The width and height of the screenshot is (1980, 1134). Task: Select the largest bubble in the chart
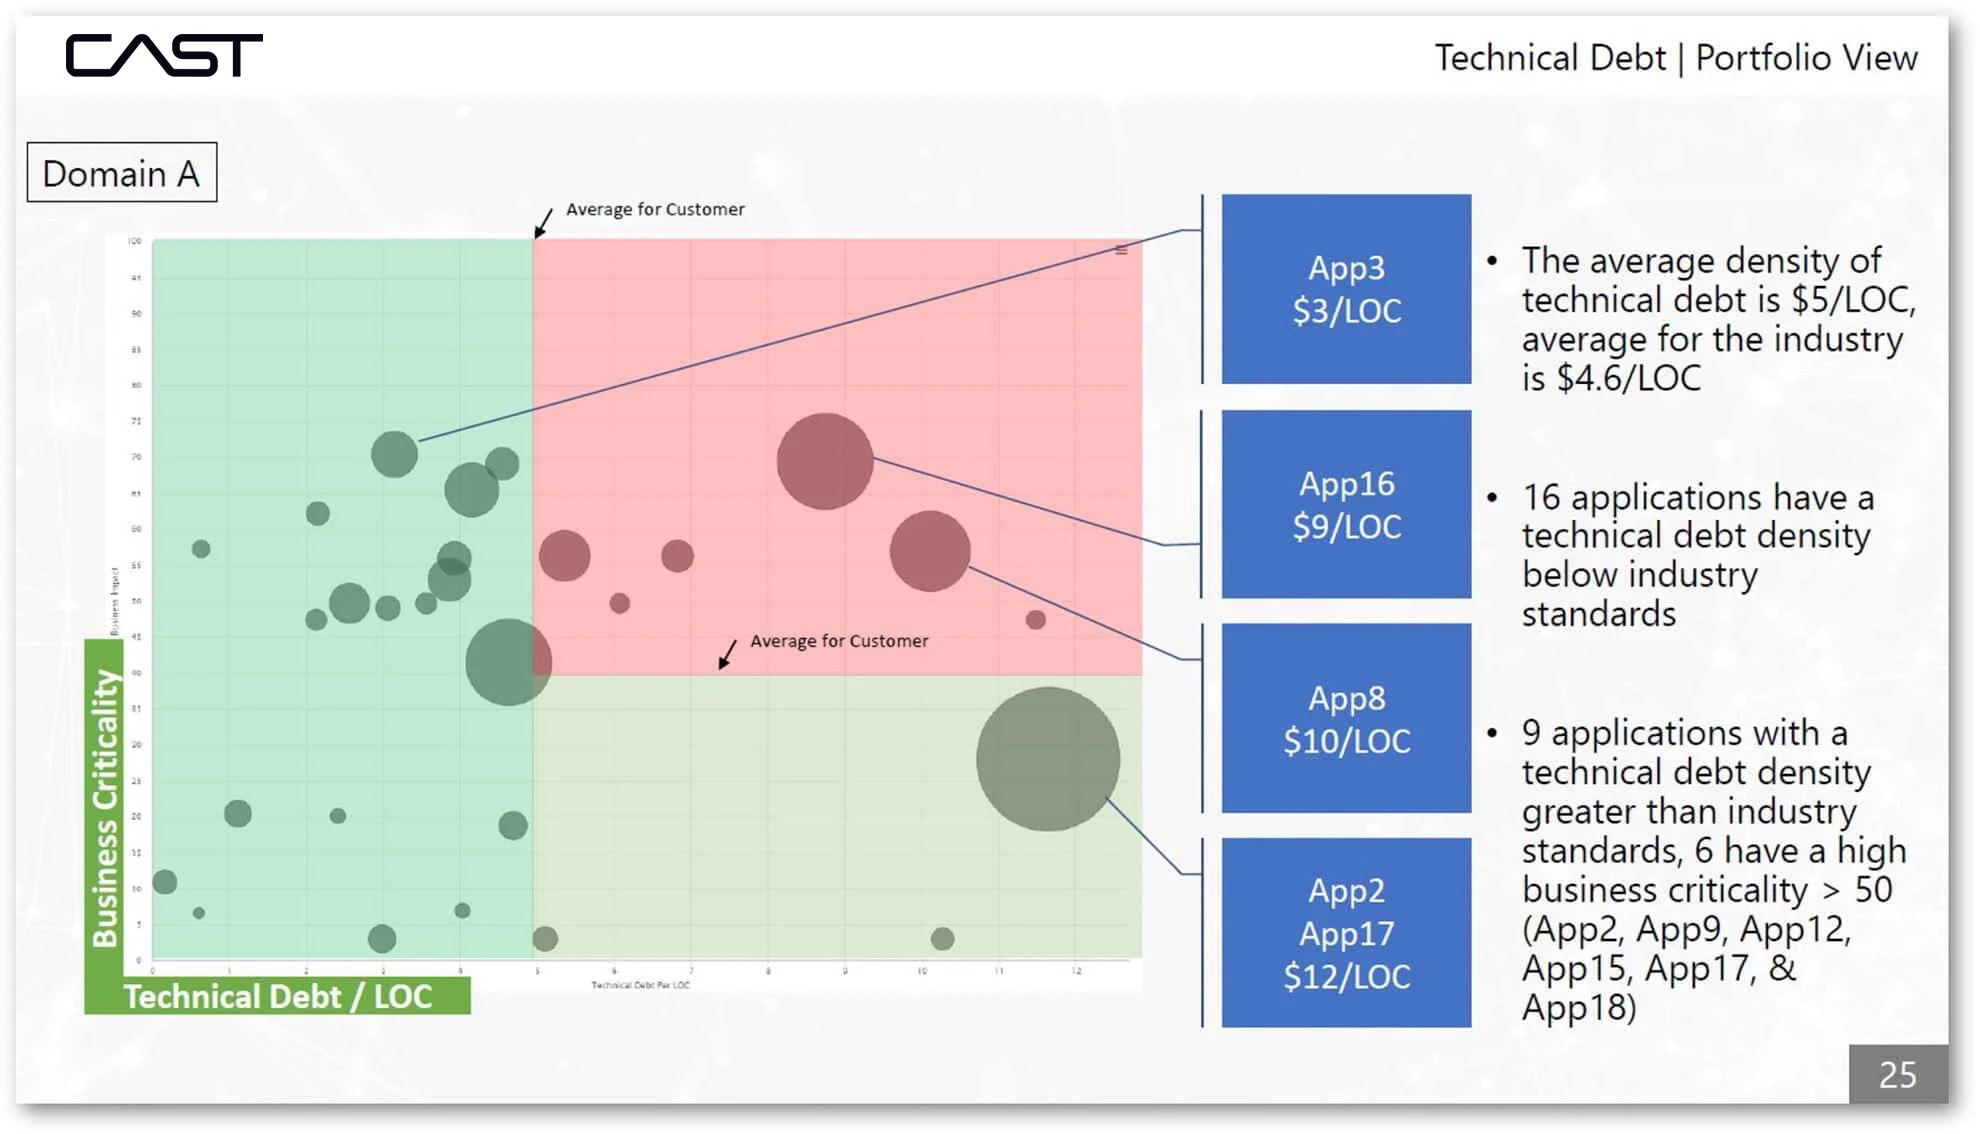1047,759
